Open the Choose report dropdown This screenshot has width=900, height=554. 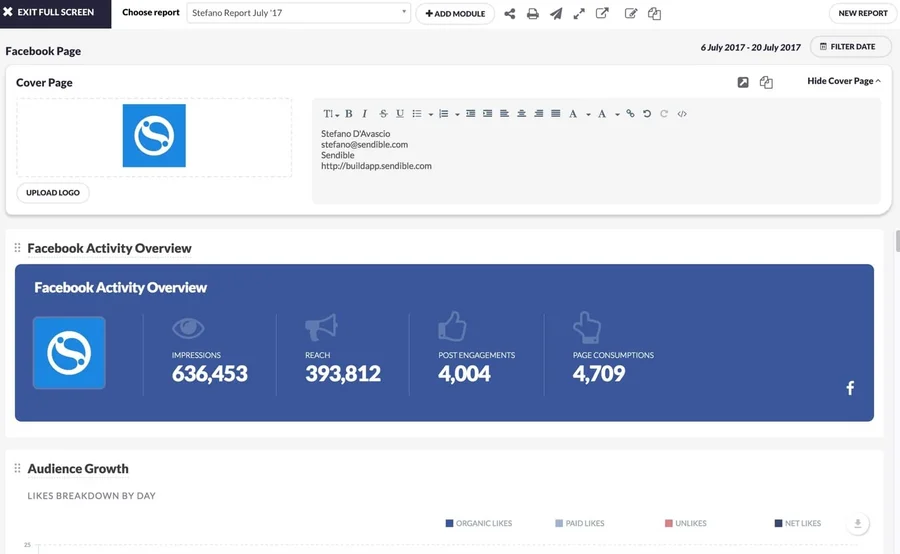(298, 14)
